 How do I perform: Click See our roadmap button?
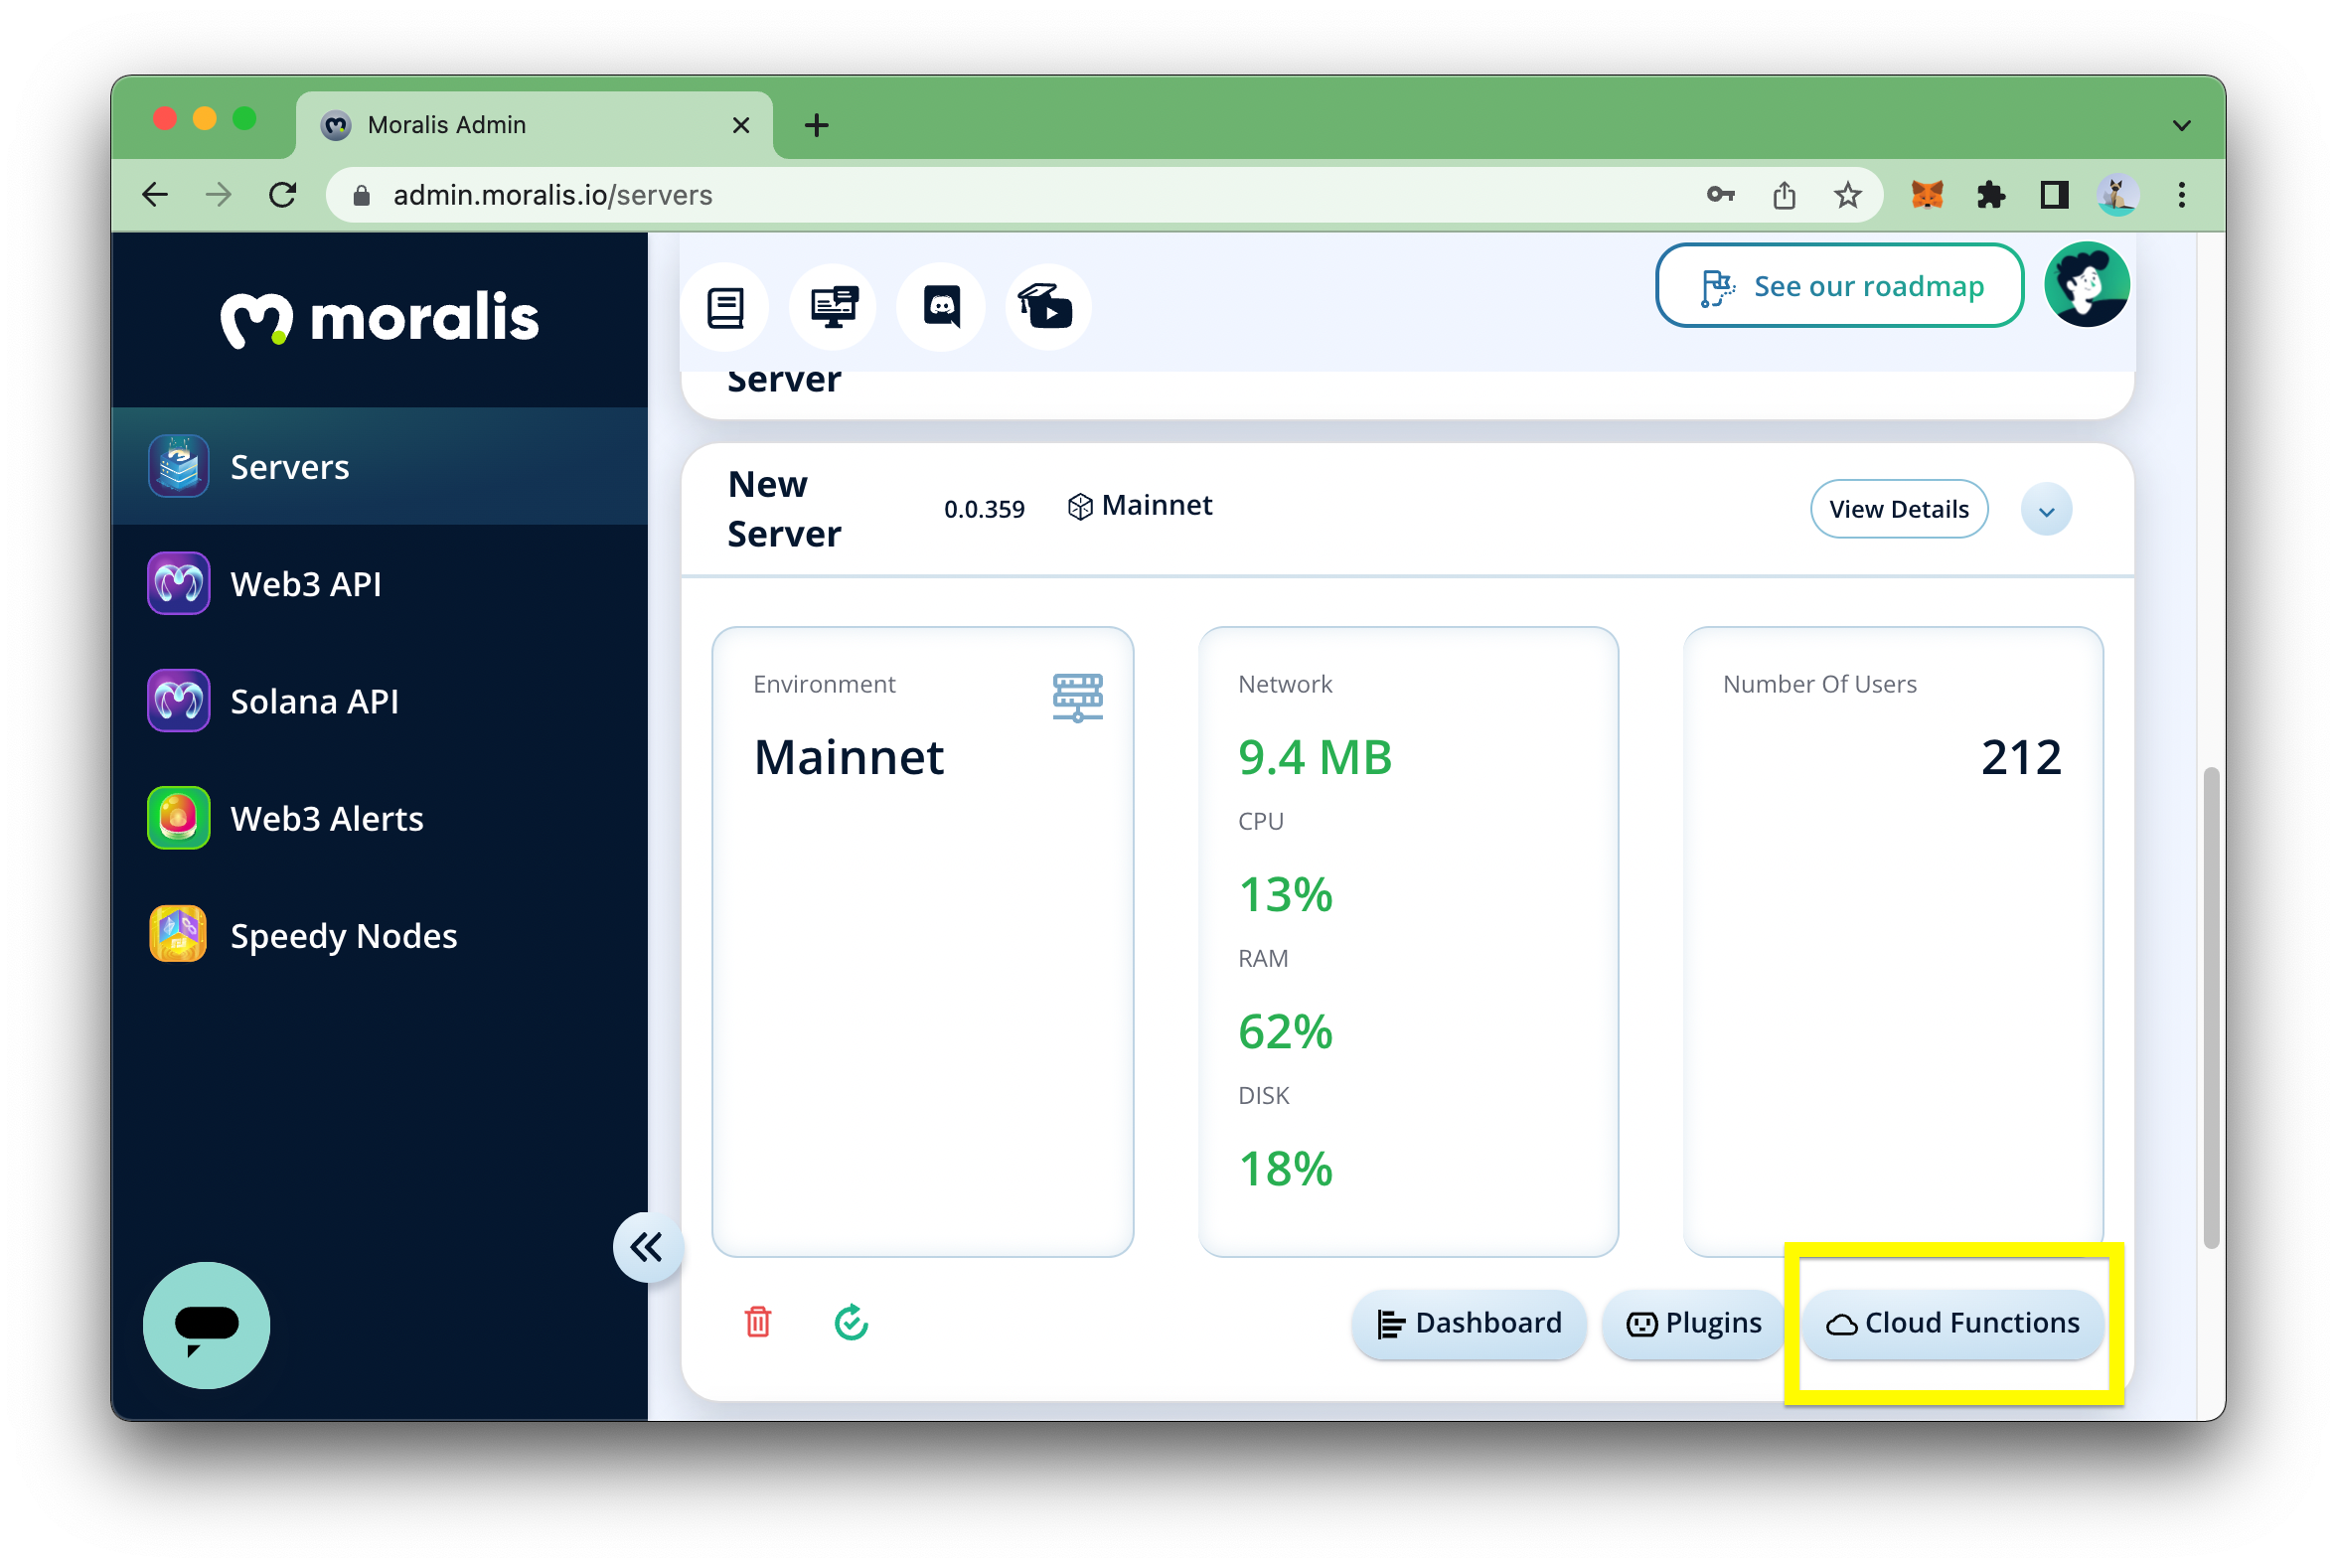pos(1839,286)
